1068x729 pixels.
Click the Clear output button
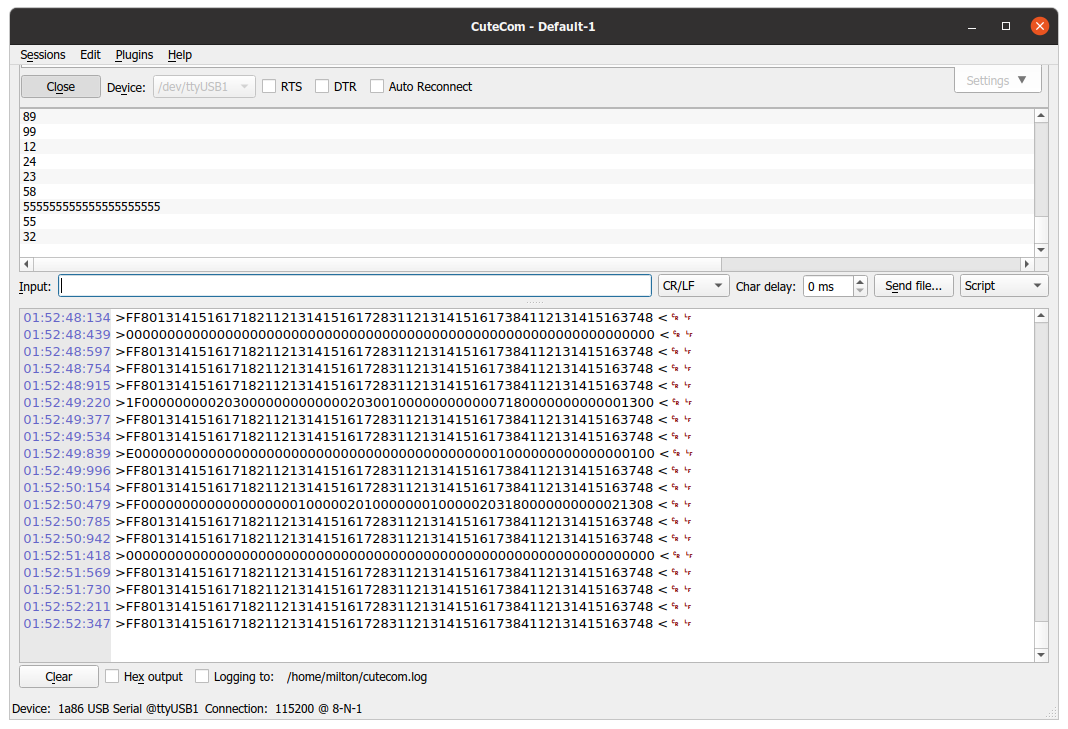click(59, 677)
